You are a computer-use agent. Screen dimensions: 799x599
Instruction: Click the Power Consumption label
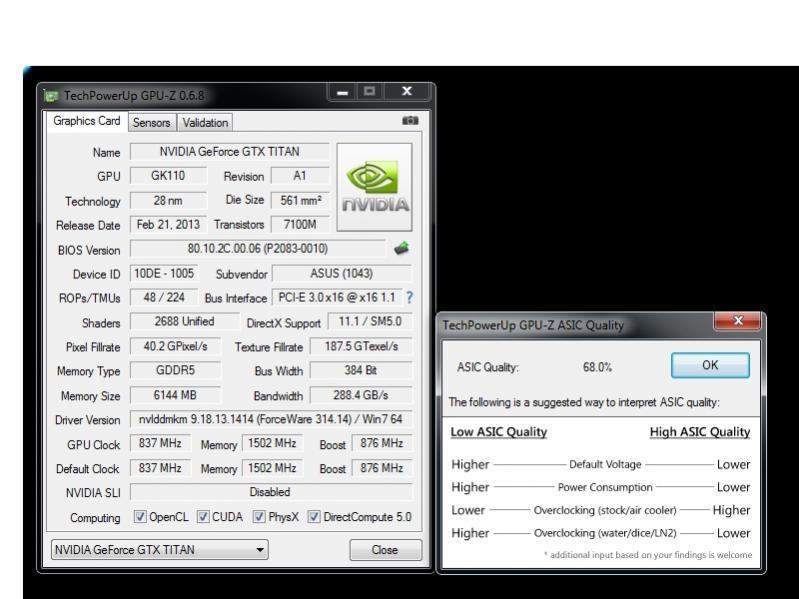pyautogui.click(x=605, y=487)
